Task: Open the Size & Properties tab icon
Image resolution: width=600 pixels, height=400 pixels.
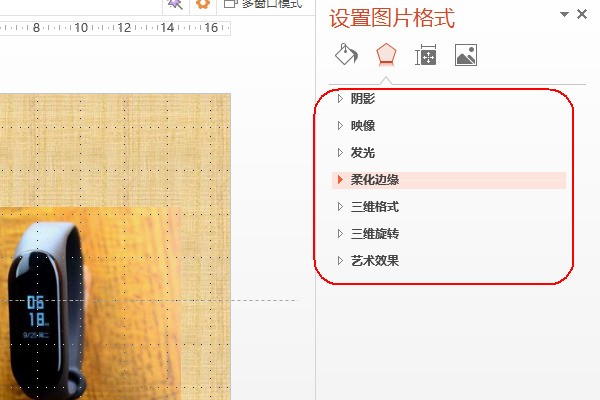Action: [426, 55]
